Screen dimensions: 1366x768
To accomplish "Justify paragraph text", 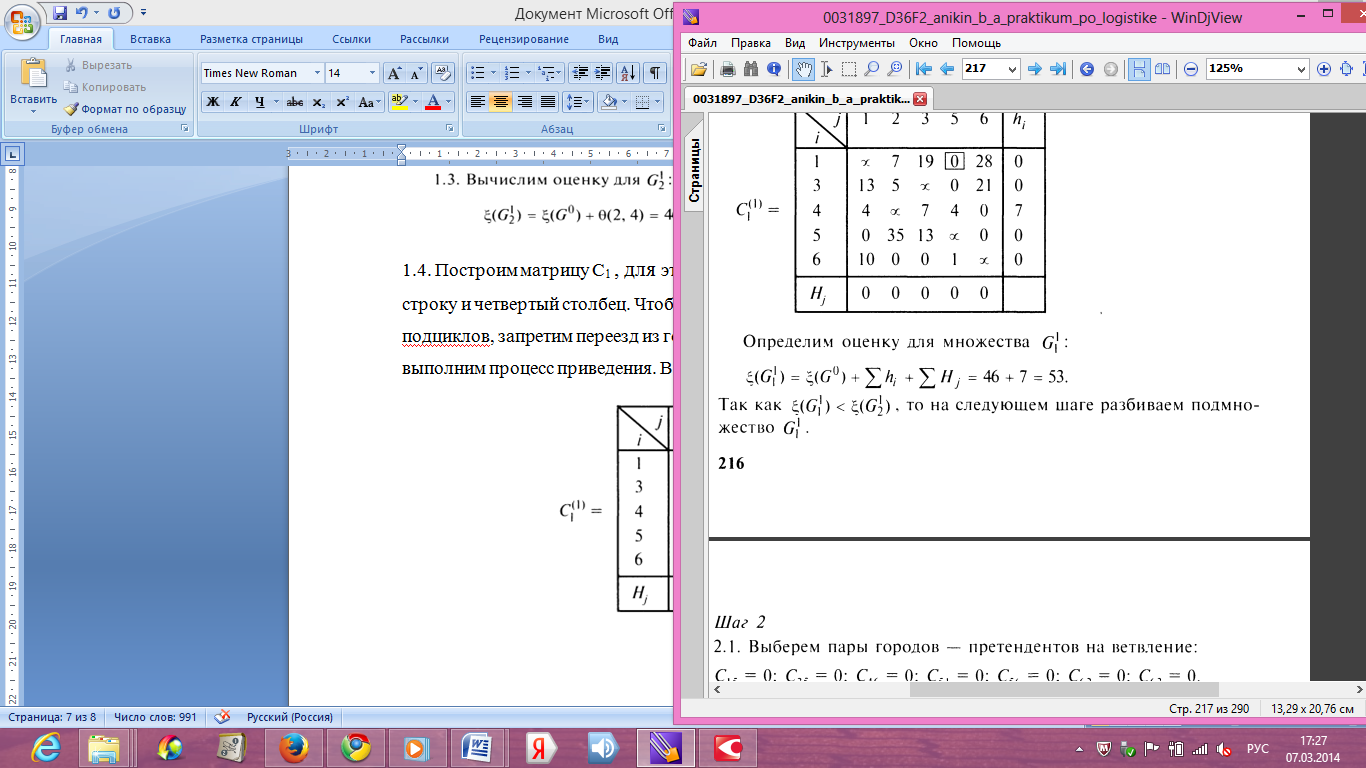I will click(x=548, y=102).
